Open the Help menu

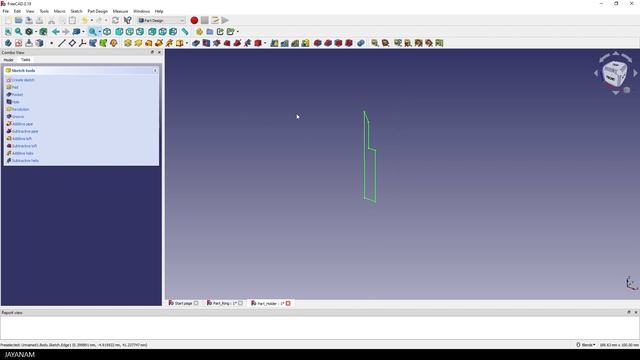(x=159, y=11)
